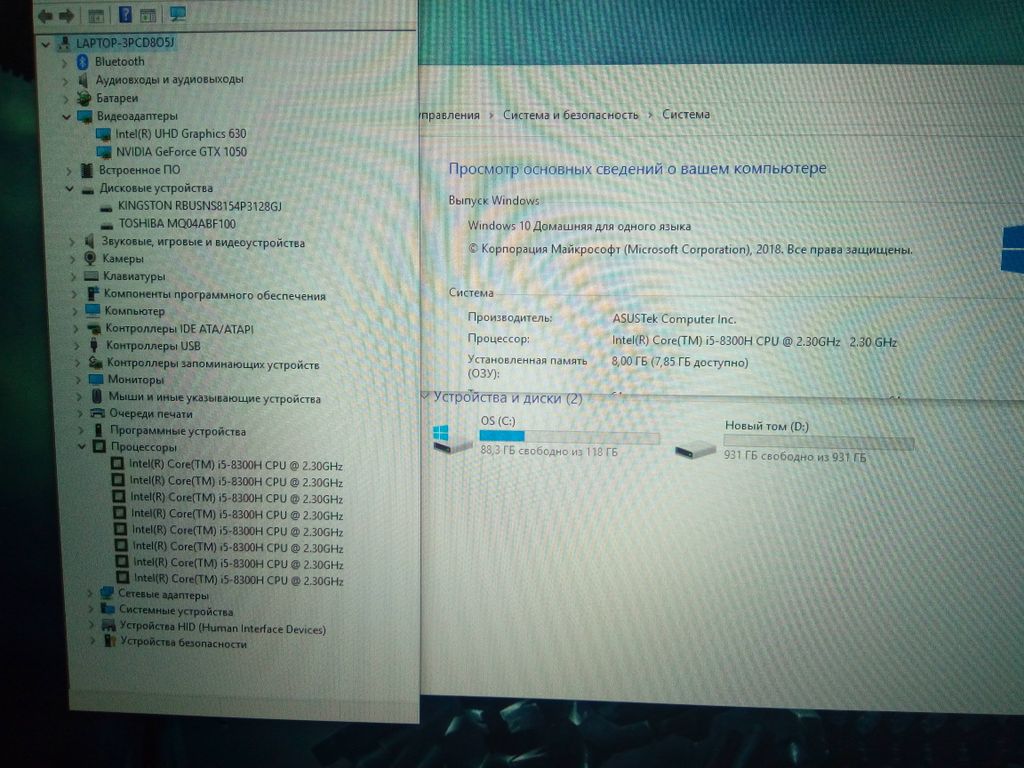Select the LAPTOP-3PCD8O5J computer name
Screen dimensions: 1024x768
tap(125, 43)
